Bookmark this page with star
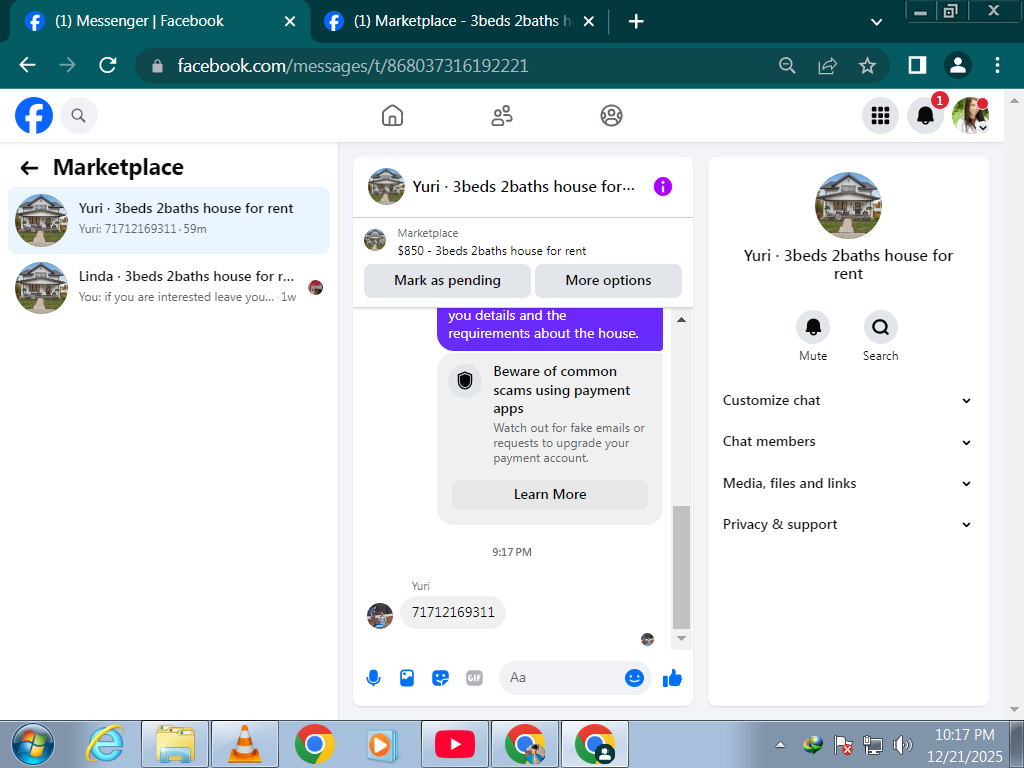Viewport: 1024px width, 768px height. pyautogui.click(x=867, y=65)
